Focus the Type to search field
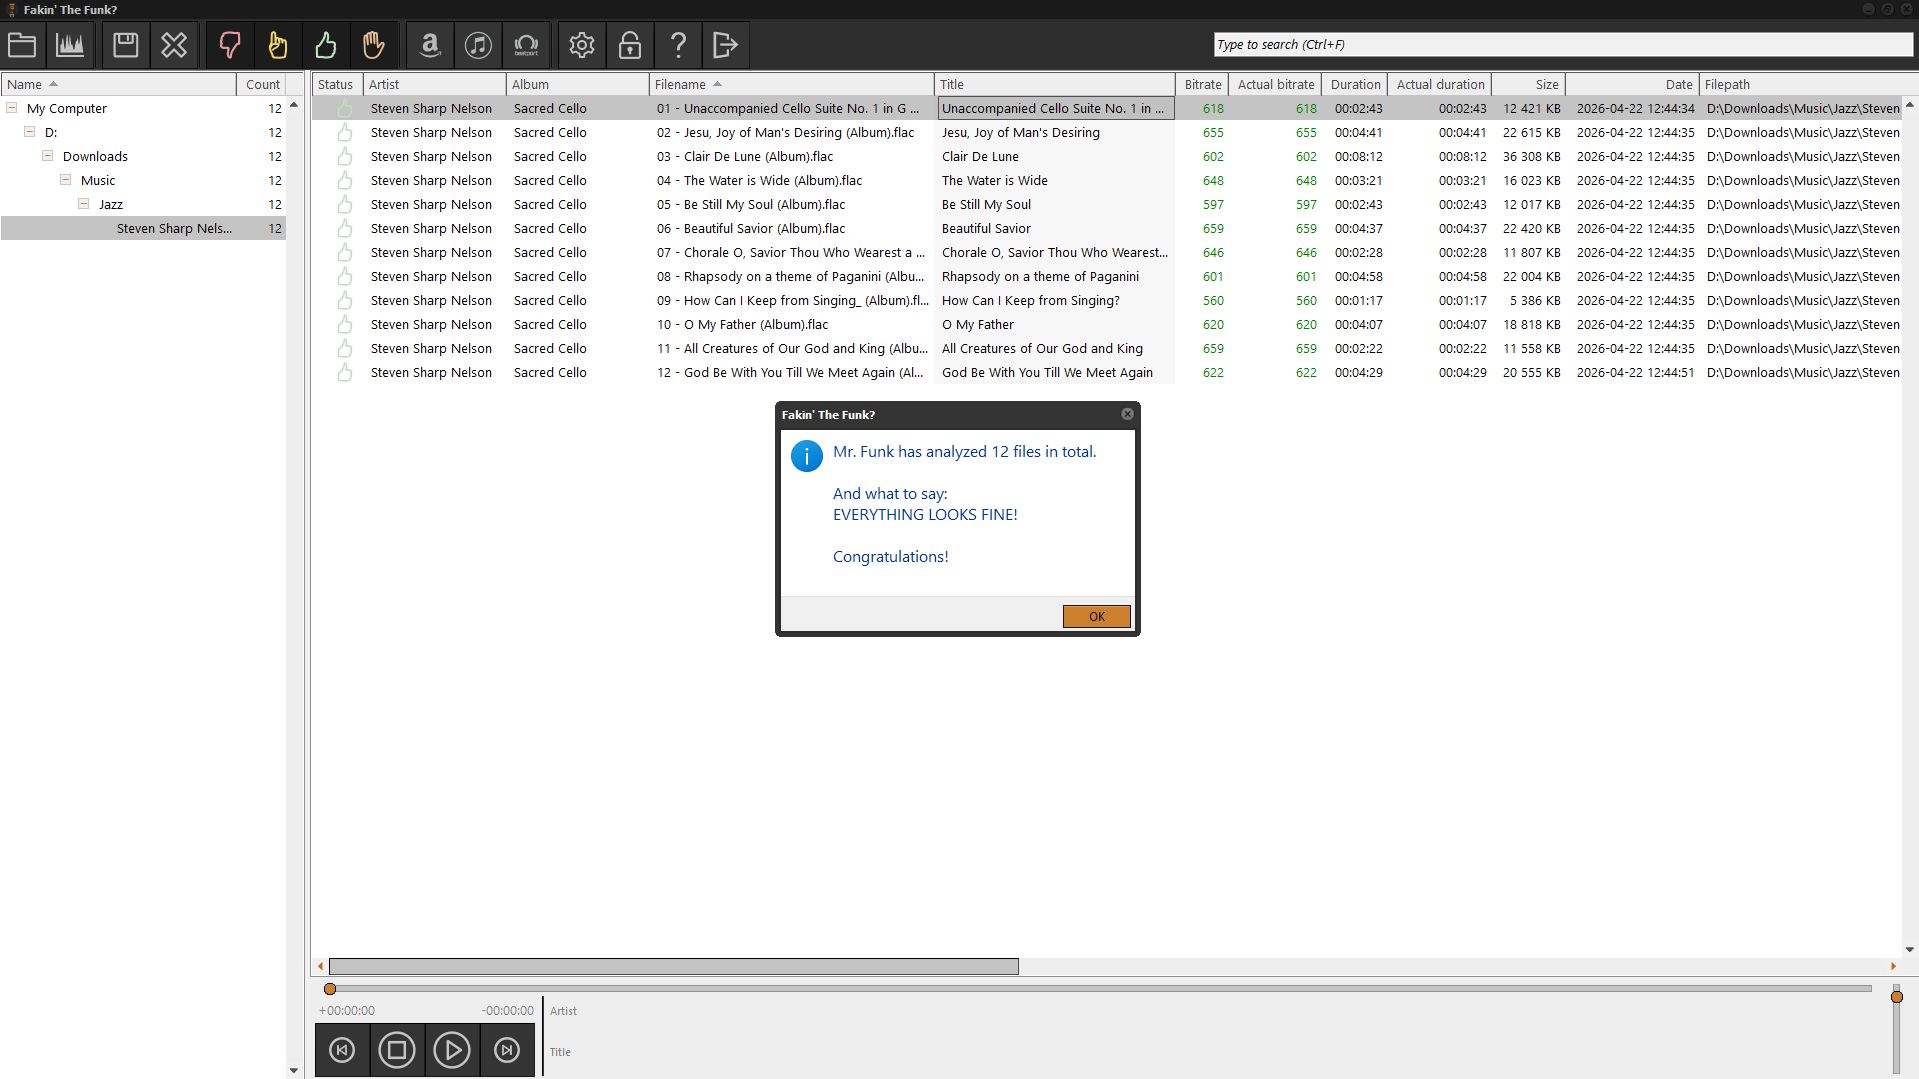This screenshot has width=1919, height=1079. point(1563,44)
